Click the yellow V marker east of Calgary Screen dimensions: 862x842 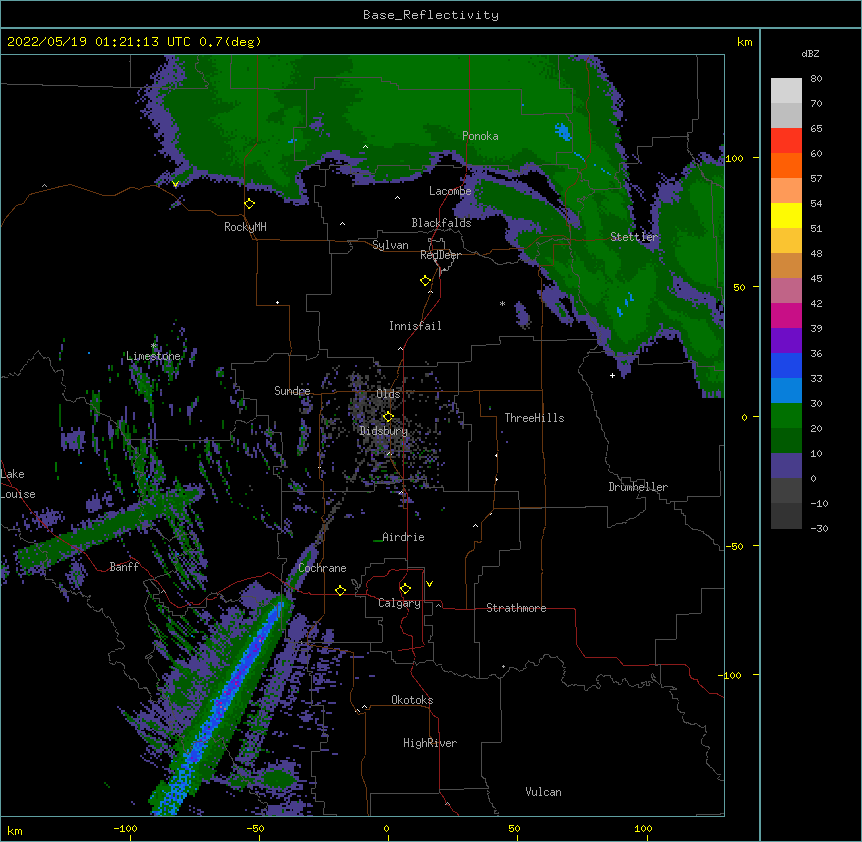click(429, 584)
